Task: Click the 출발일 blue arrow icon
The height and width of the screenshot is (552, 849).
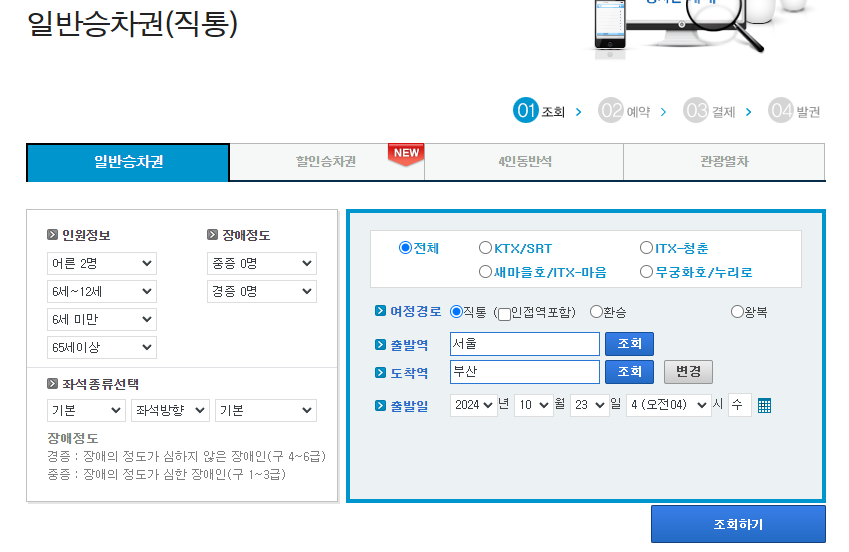Action: click(380, 406)
